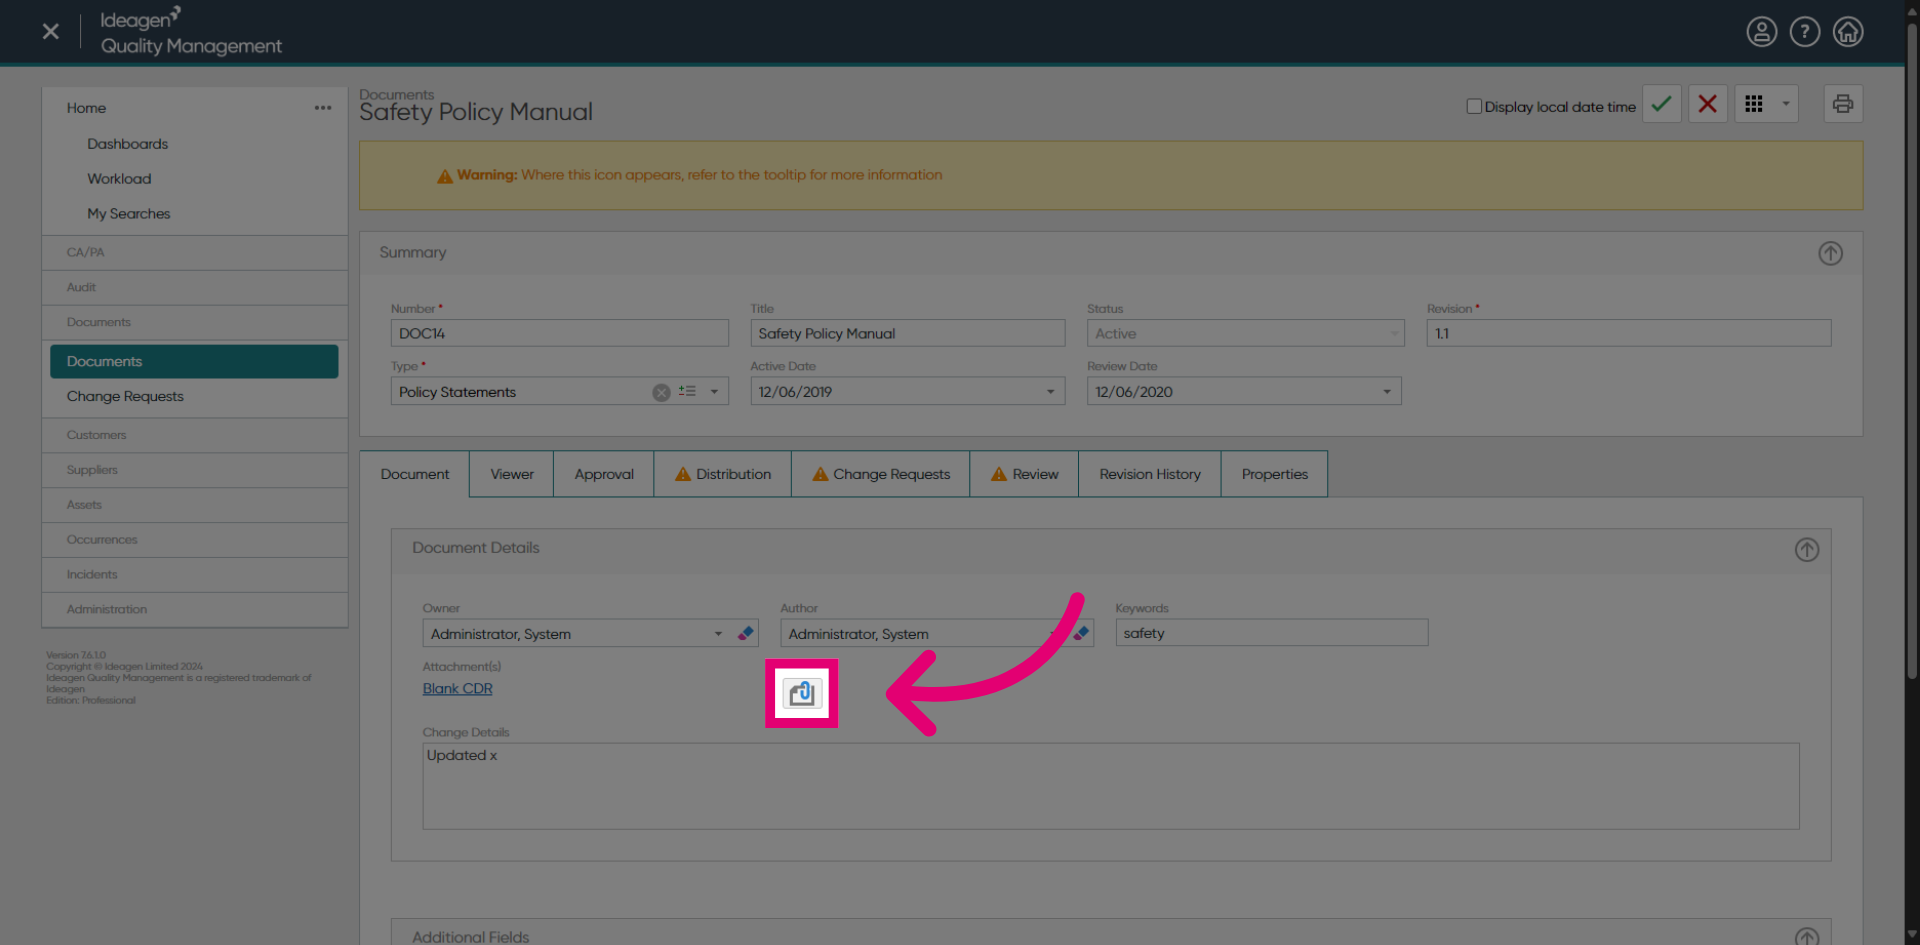The height and width of the screenshot is (945, 1920).
Task: Cancel changes with red X icon
Action: pos(1707,104)
